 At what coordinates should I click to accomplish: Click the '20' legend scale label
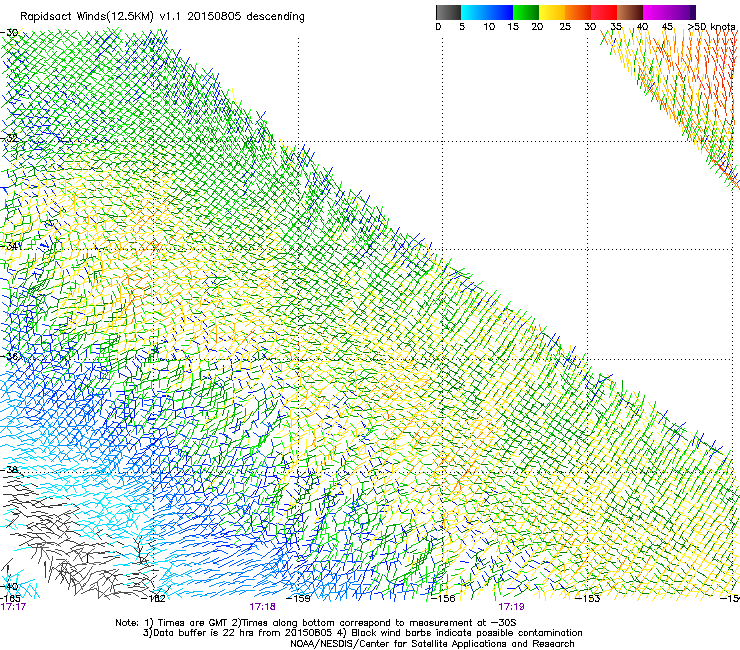click(537, 27)
